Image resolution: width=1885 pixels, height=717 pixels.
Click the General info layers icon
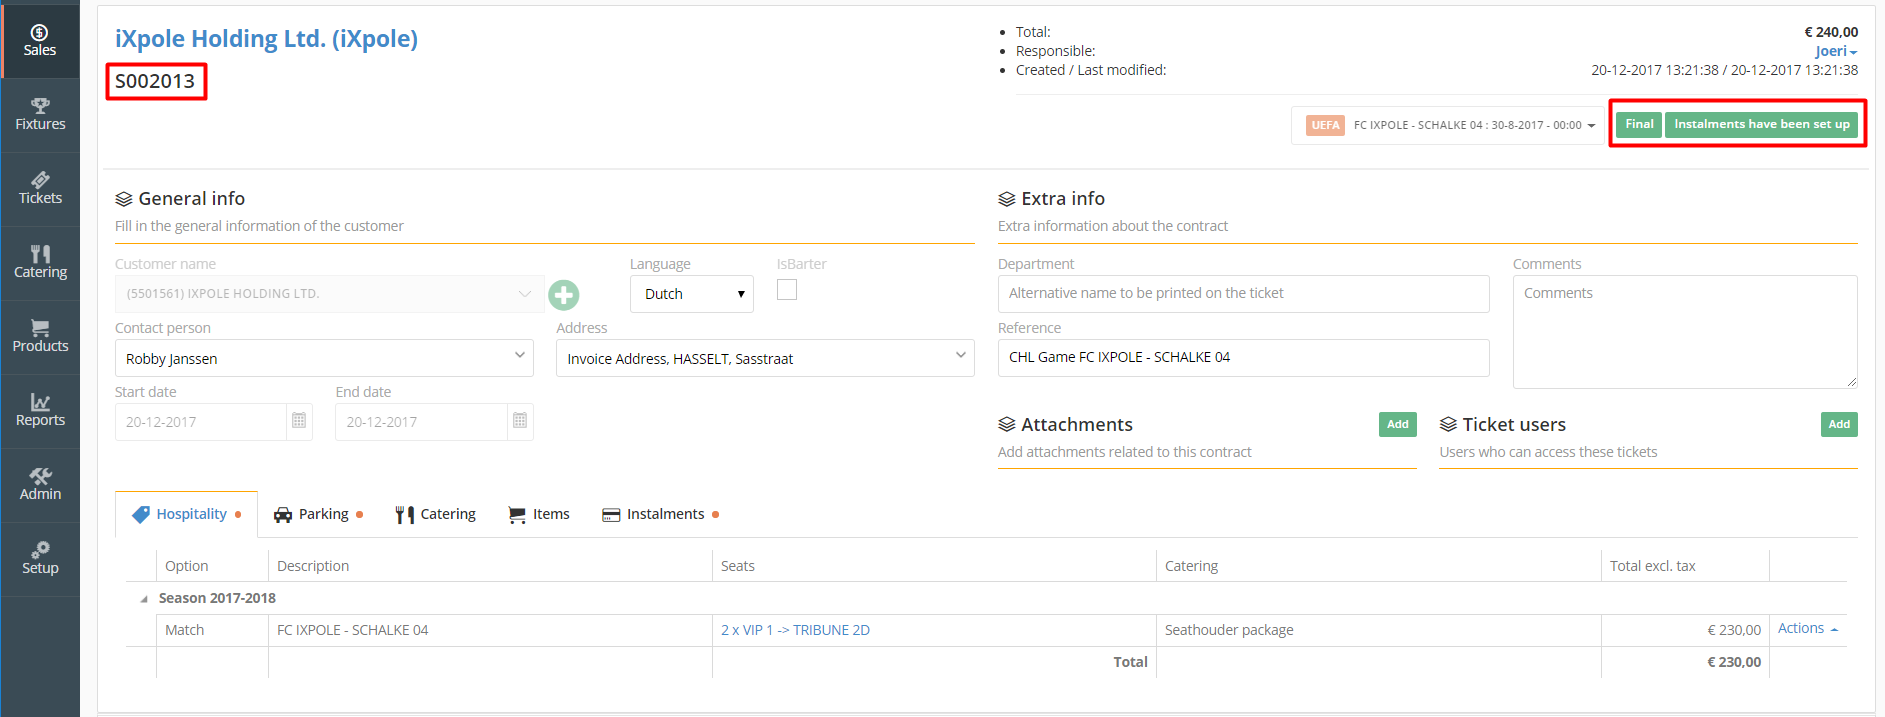(x=124, y=199)
